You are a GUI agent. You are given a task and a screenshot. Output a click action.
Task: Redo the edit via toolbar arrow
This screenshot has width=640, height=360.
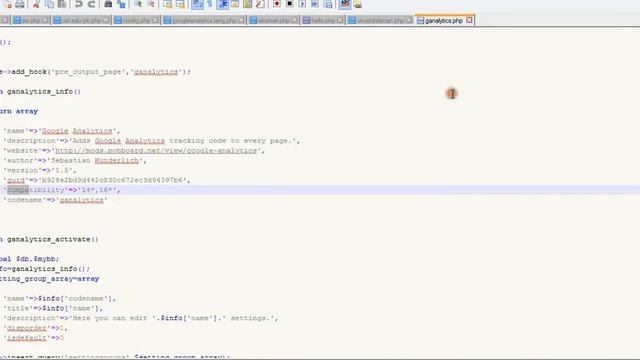tap(91, 4)
